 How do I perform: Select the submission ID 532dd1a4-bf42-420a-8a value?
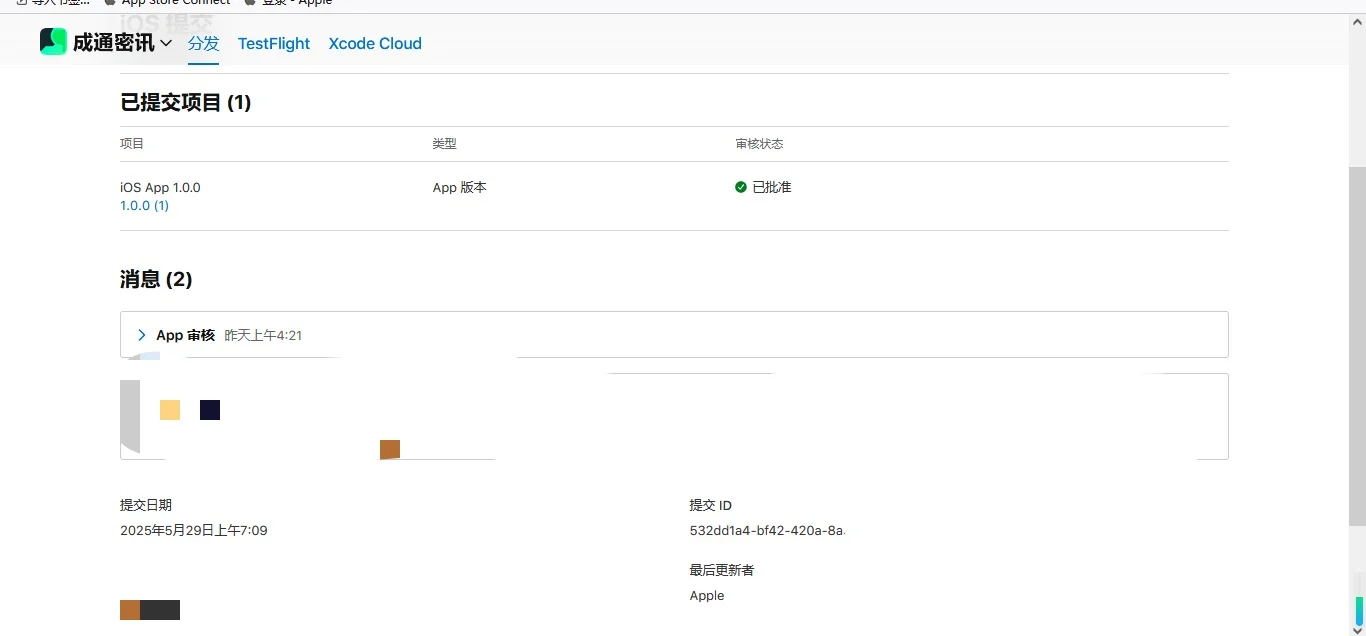pos(768,530)
